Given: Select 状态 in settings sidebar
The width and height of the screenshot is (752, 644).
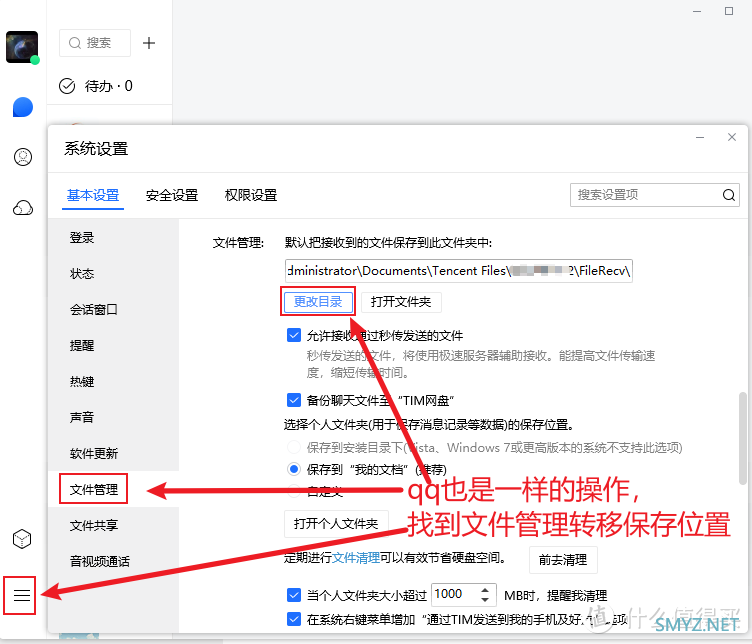Looking at the screenshot, I should click(82, 274).
